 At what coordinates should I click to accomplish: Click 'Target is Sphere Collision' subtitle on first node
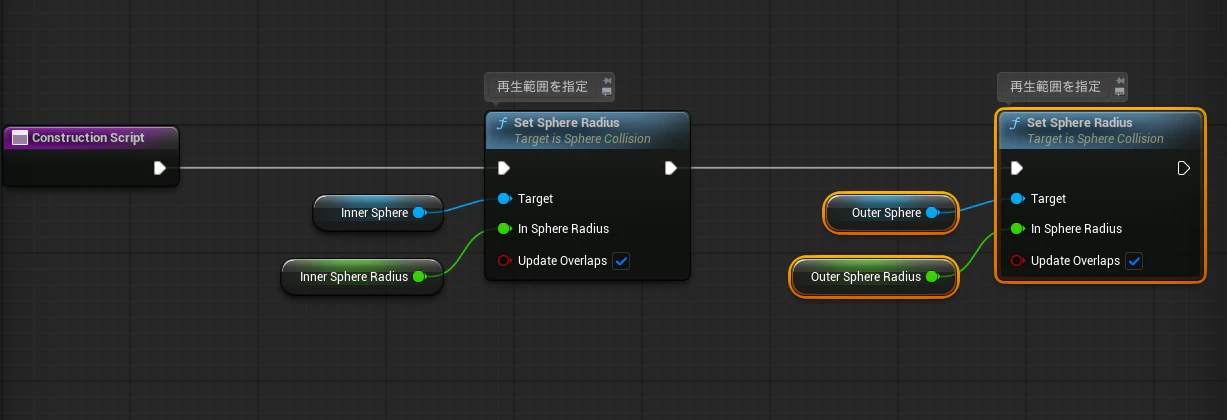582,139
